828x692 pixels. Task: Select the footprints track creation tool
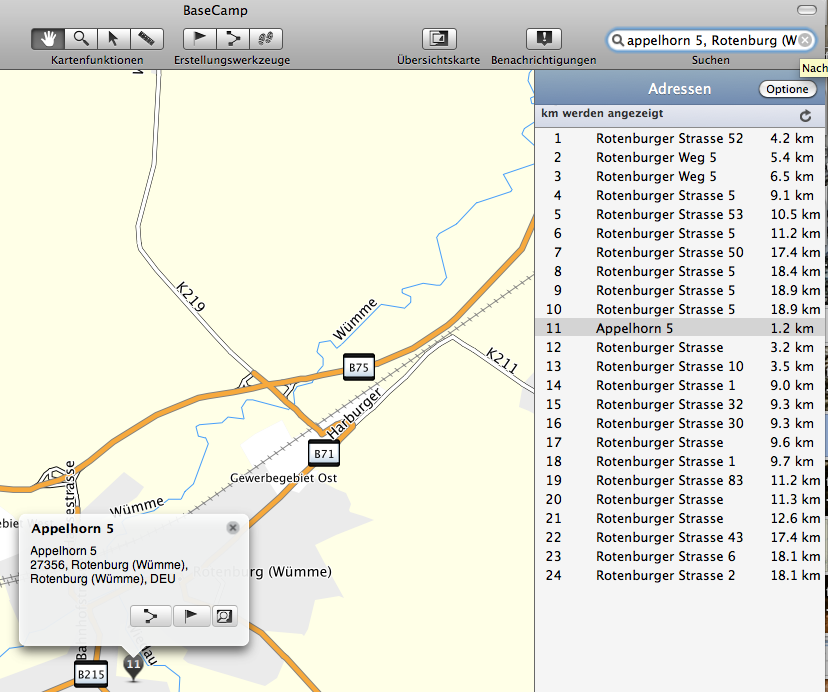tap(266, 39)
